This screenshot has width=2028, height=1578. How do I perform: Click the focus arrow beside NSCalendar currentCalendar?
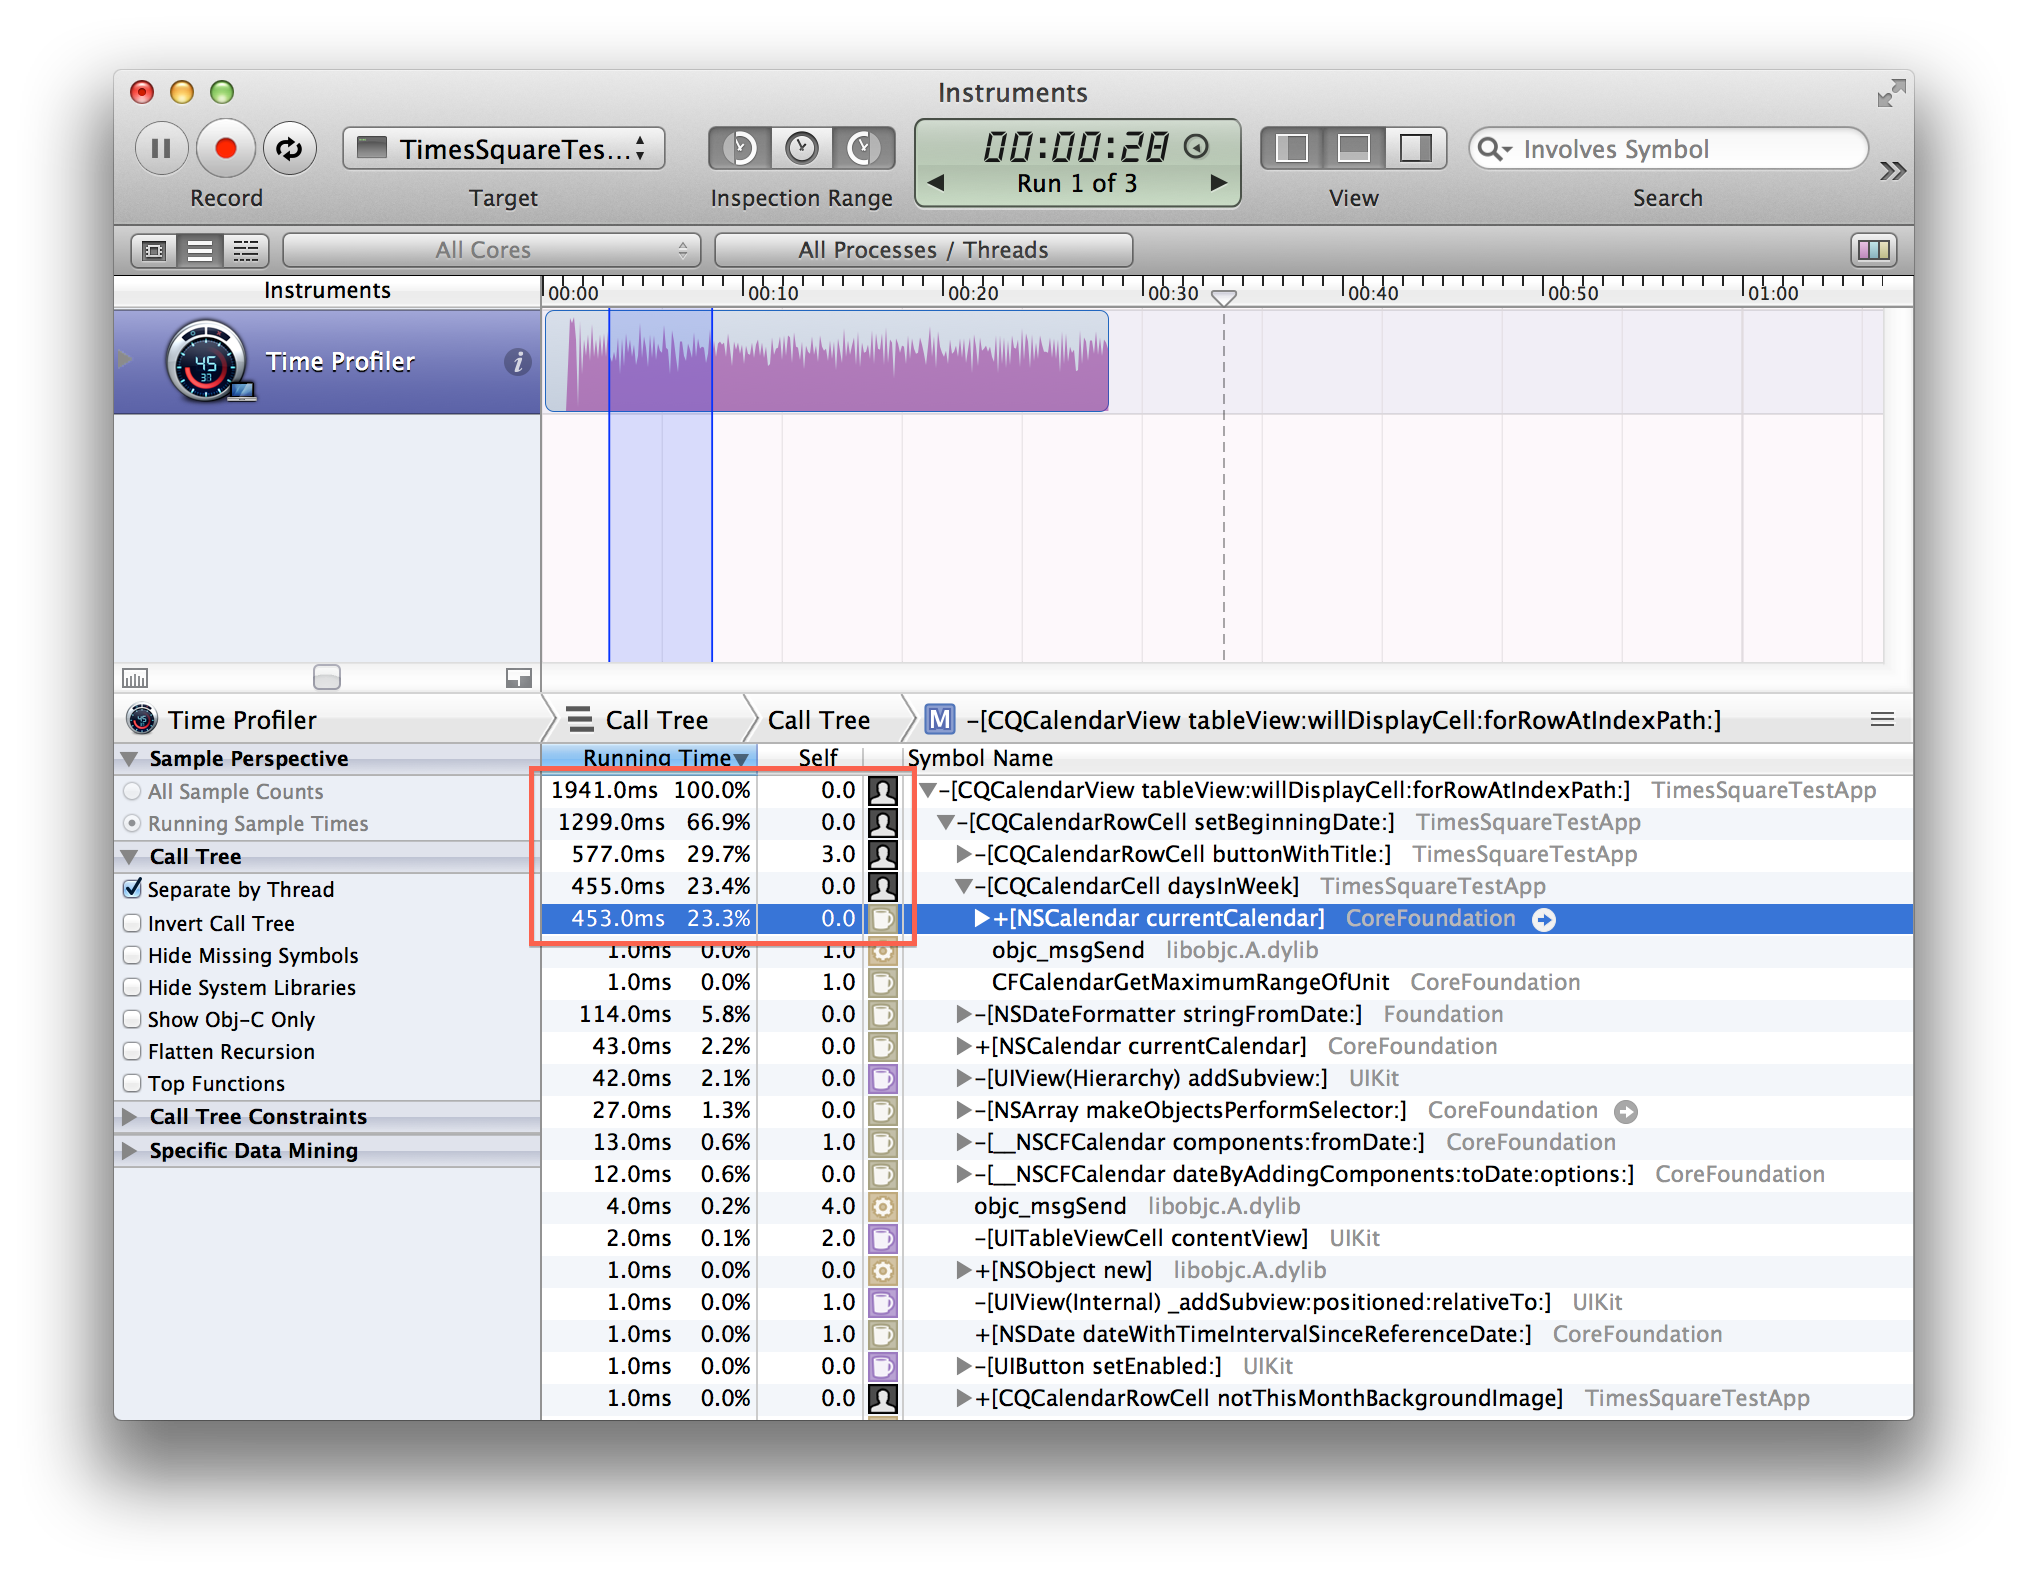1544,920
